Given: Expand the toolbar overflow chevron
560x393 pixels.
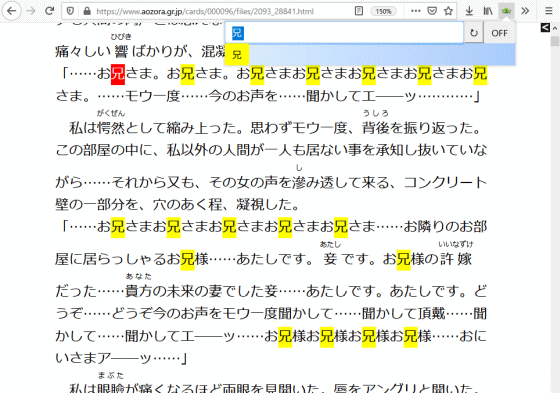Looking at the screenshot, I should click(525, 11).
